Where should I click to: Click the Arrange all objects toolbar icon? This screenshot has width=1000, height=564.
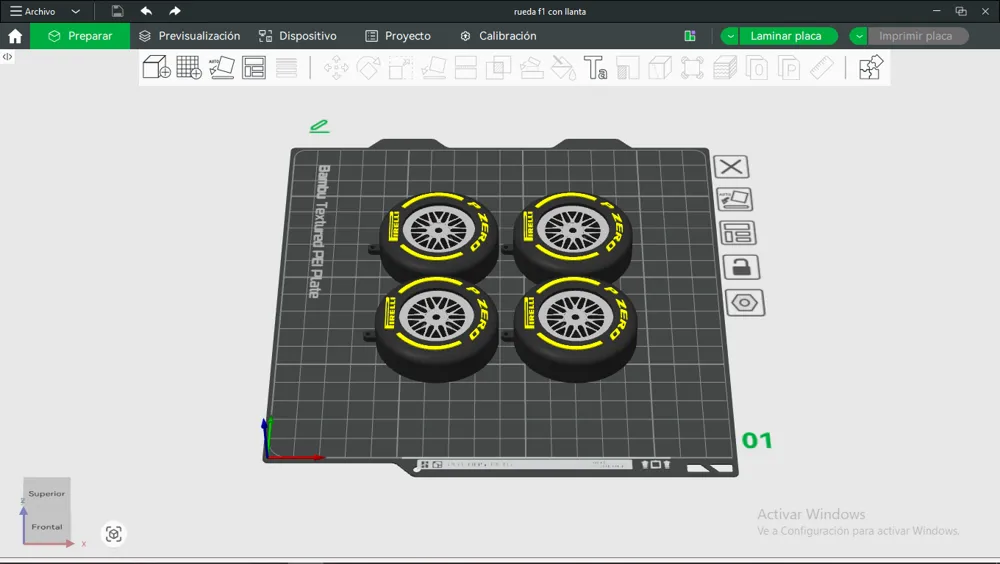pos(254,67)
